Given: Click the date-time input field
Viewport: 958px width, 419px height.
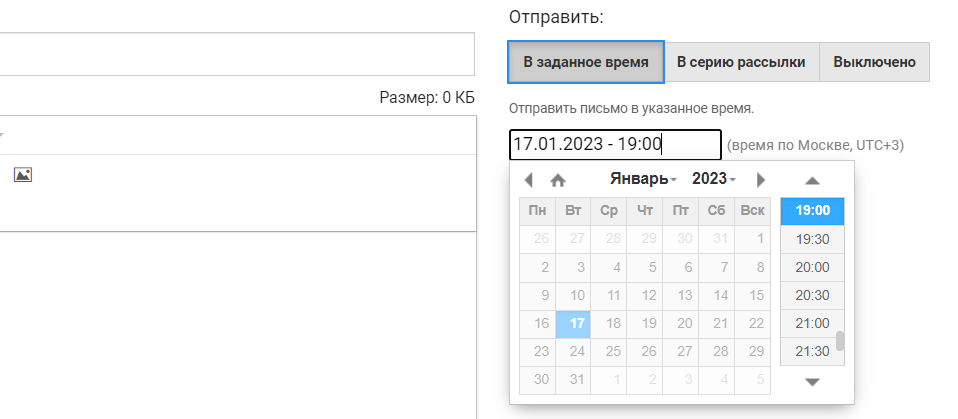Looking at the screenshot, I should click(614, 144).
